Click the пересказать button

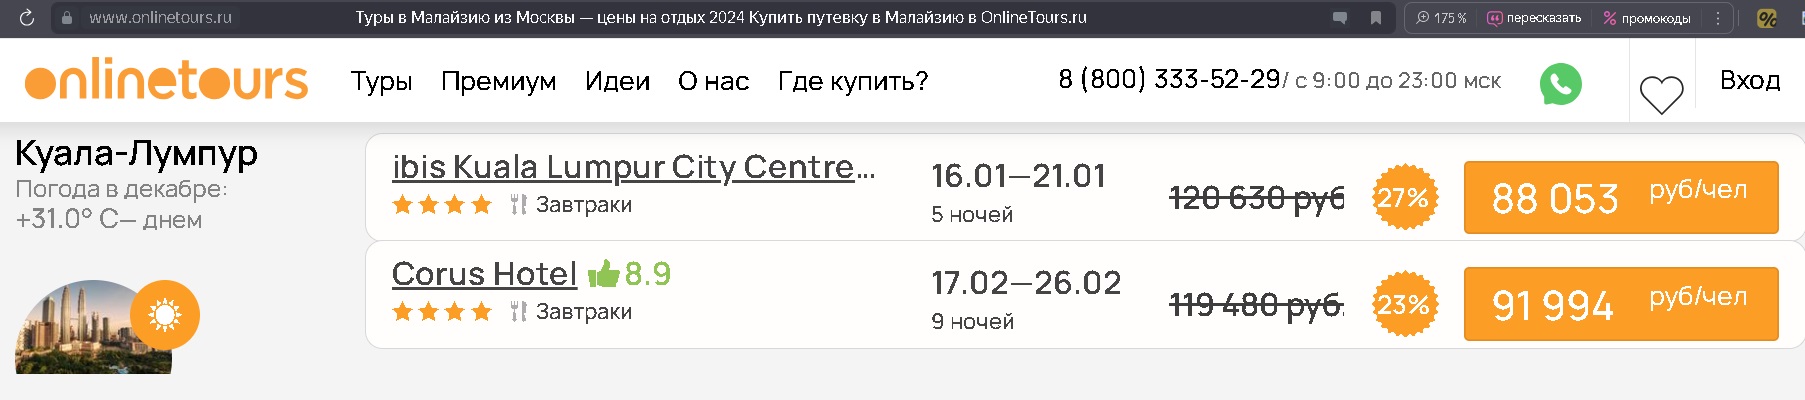click(1534, 18)
